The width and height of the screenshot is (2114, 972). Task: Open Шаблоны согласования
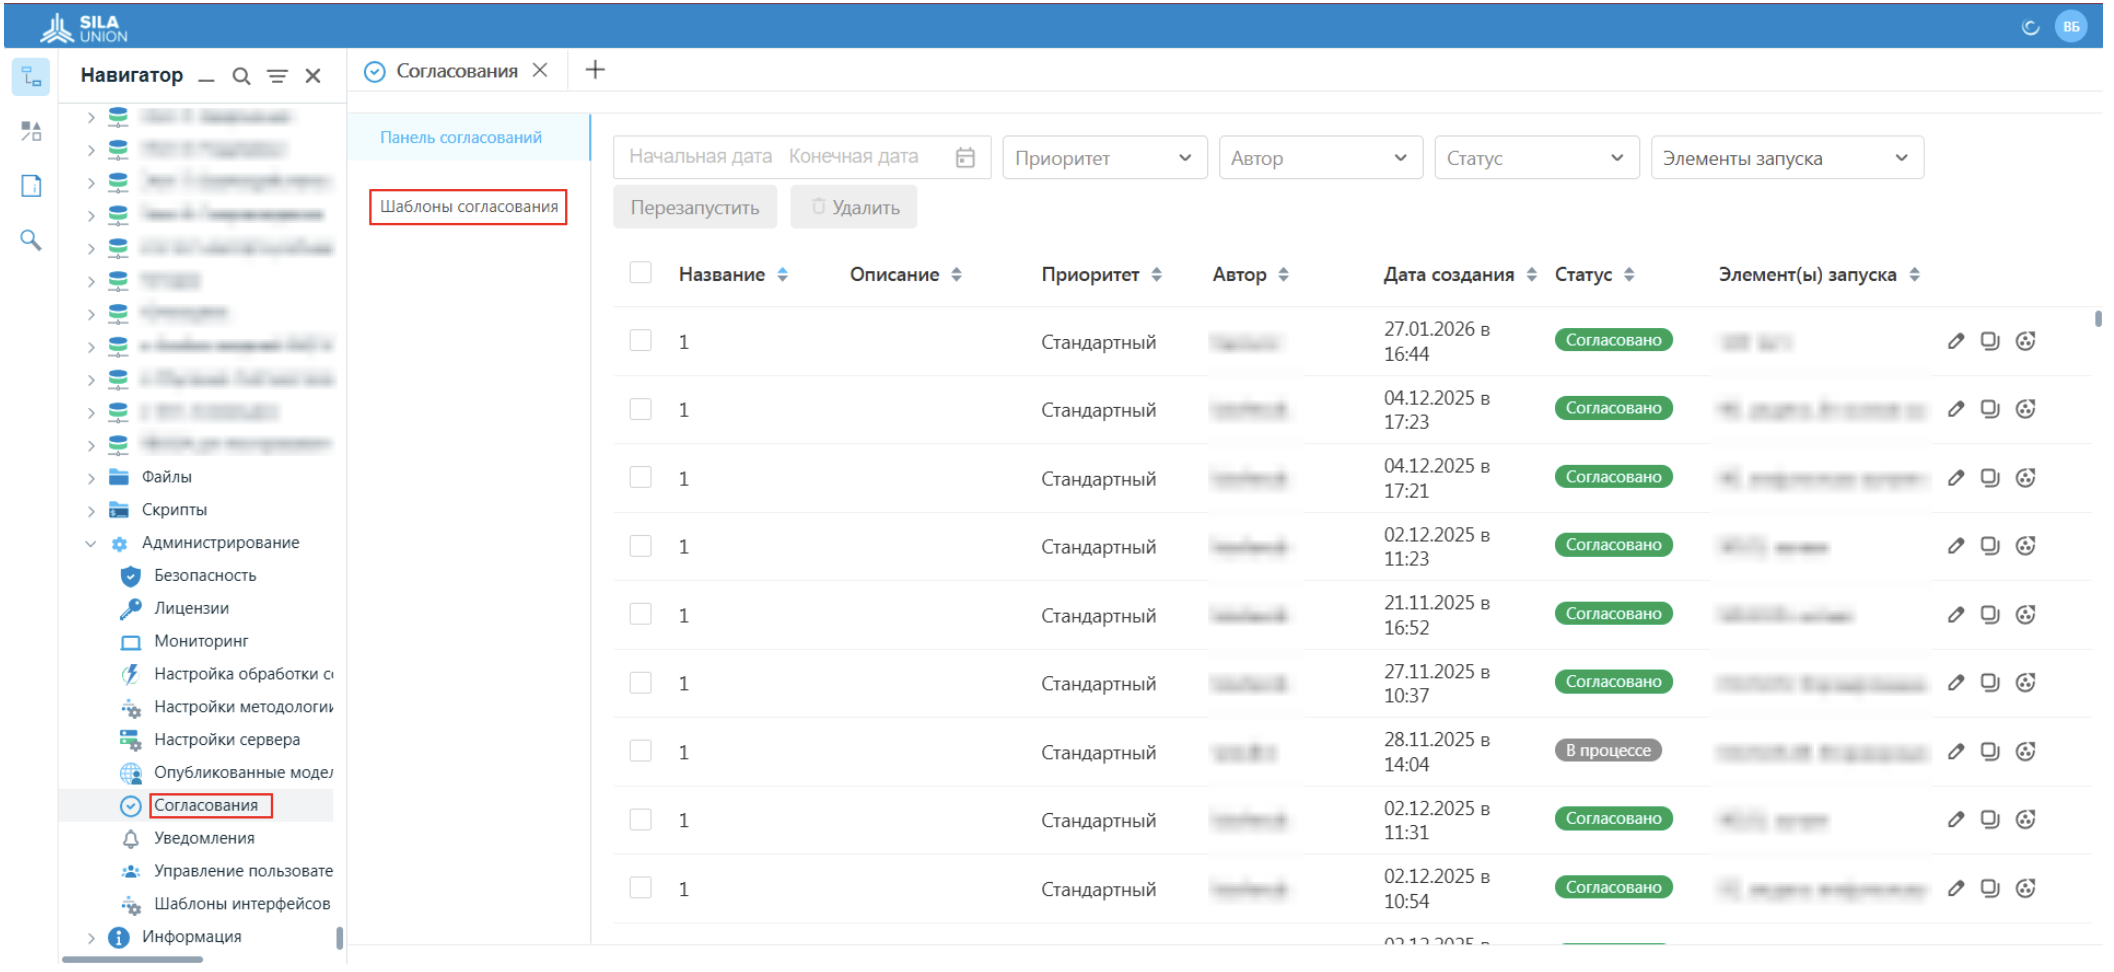point(467,206)
